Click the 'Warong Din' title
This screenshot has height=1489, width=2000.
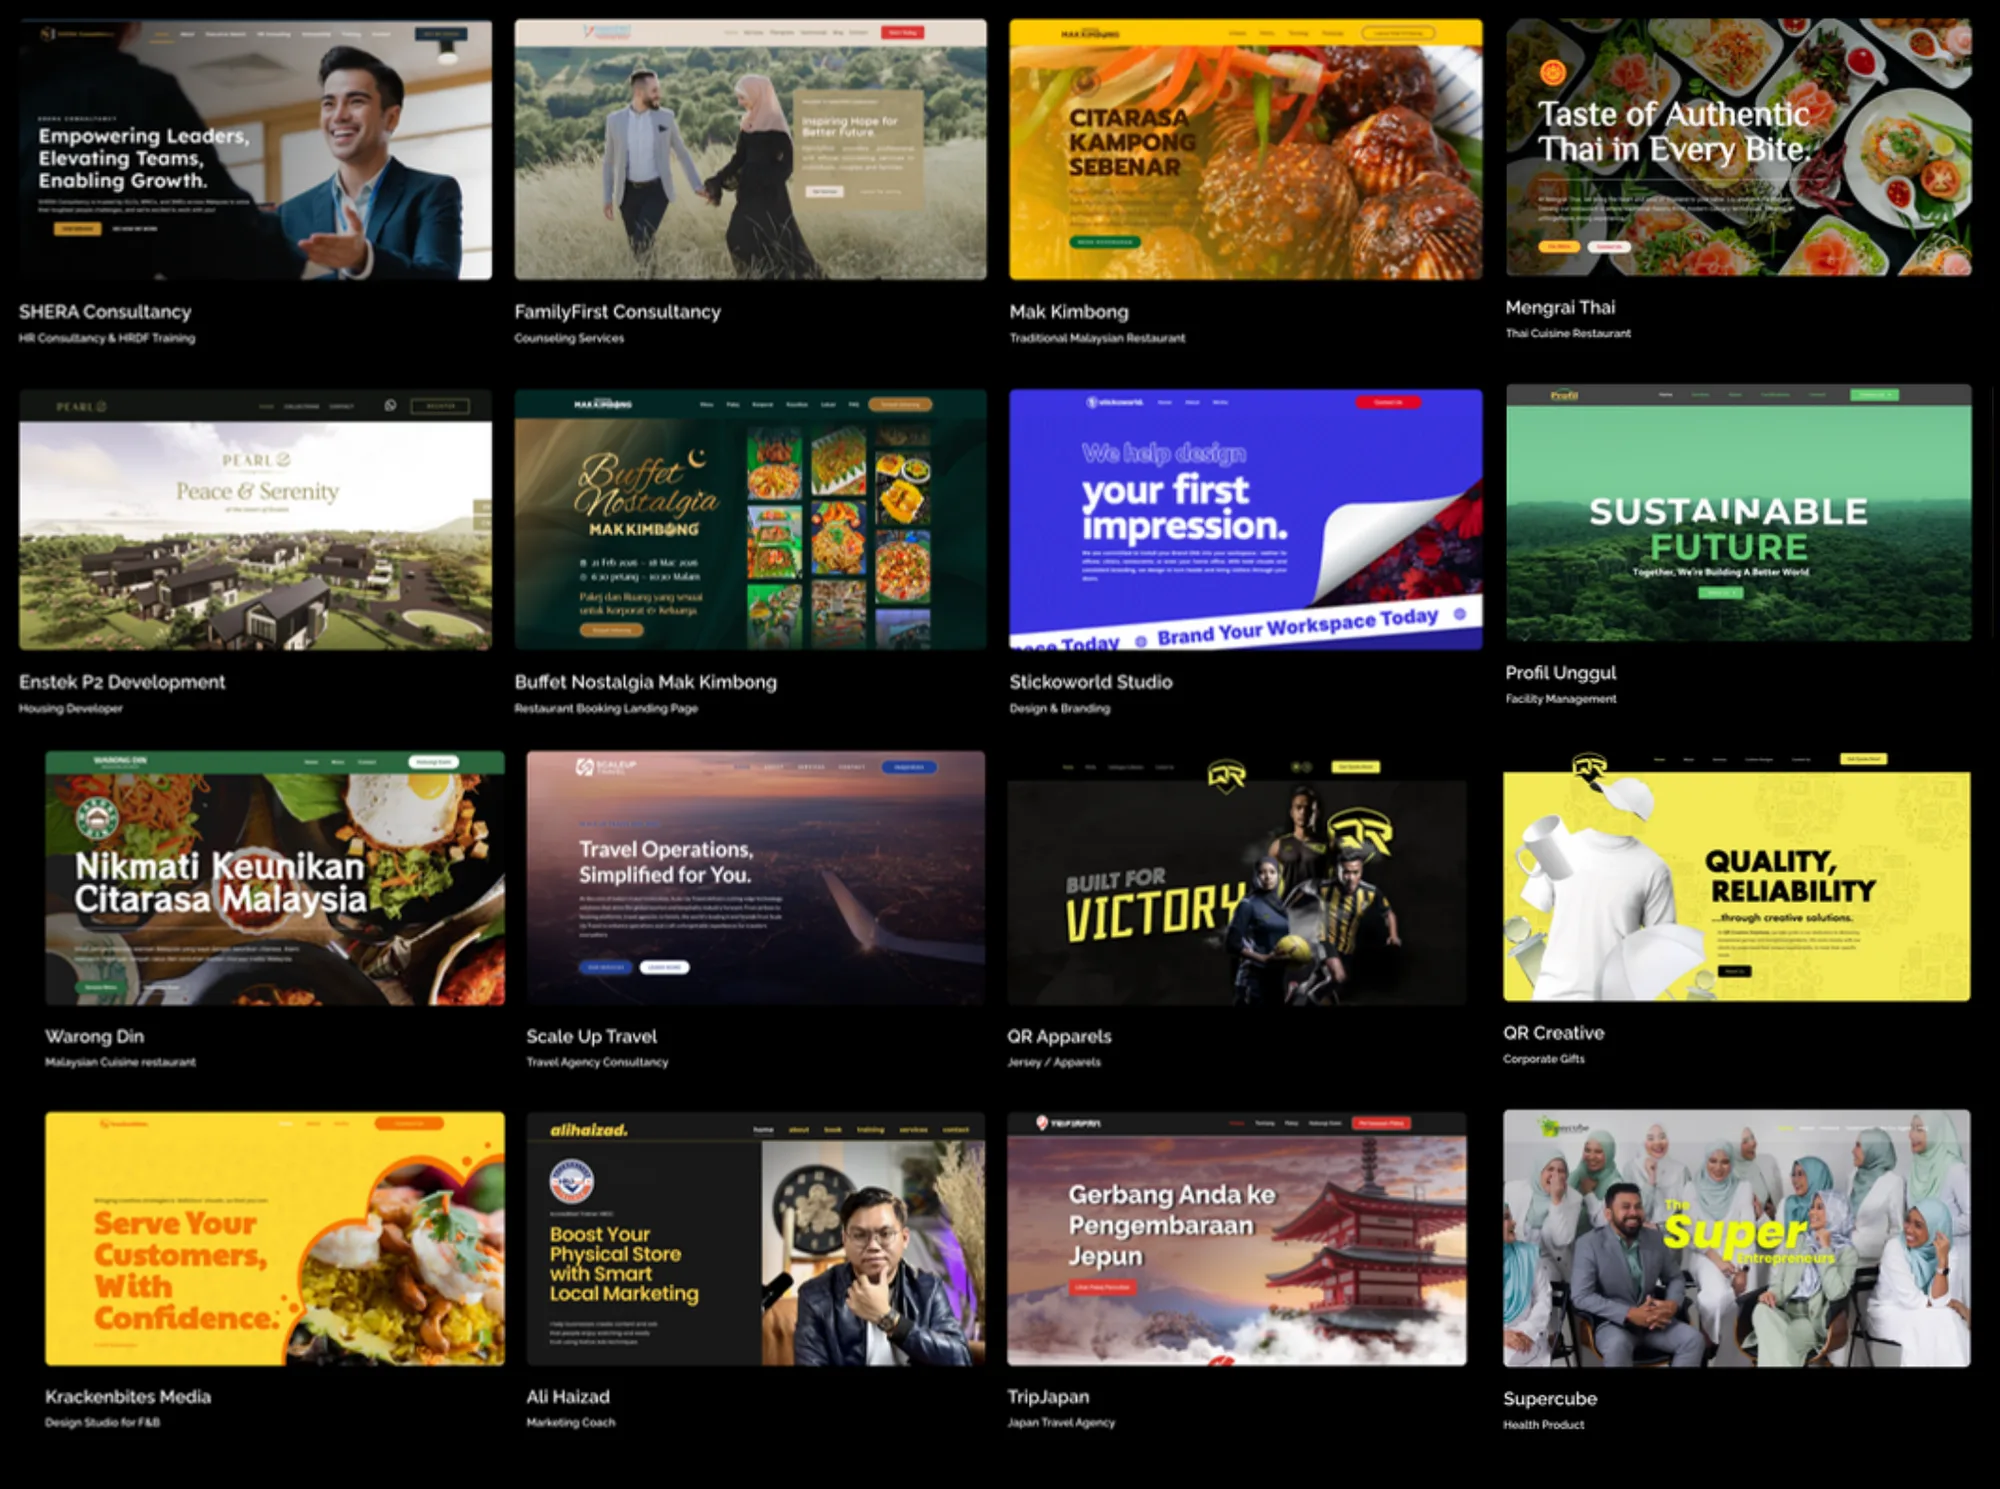(94, 1037)
